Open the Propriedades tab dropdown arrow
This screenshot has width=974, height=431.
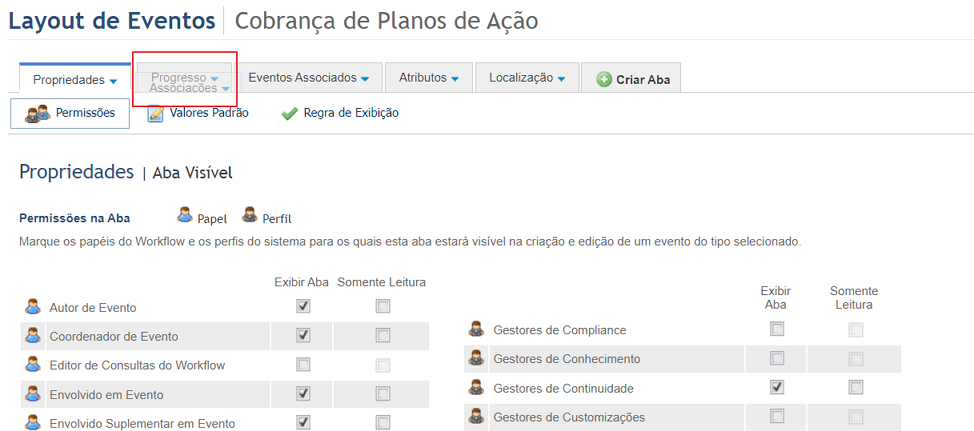pos(113,81)
